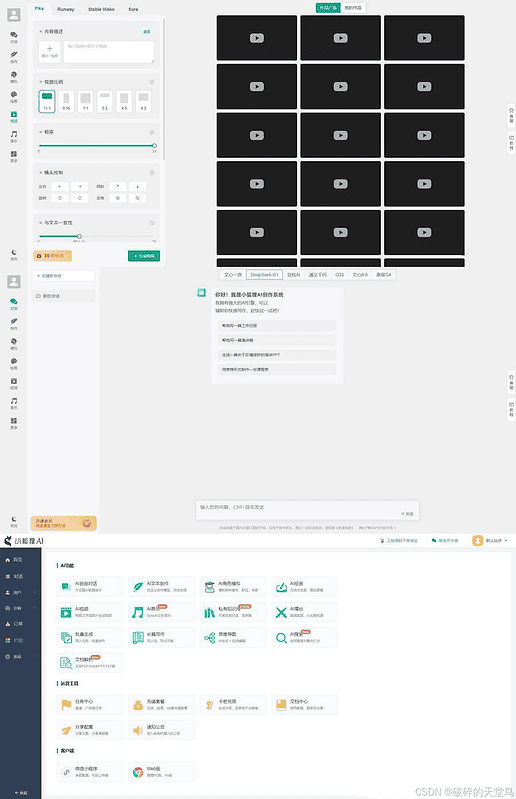The height and width of the screenshot is (799, 516).
Task: Open the chat icon in the video page sidebar
Action: tap(14, 36)
